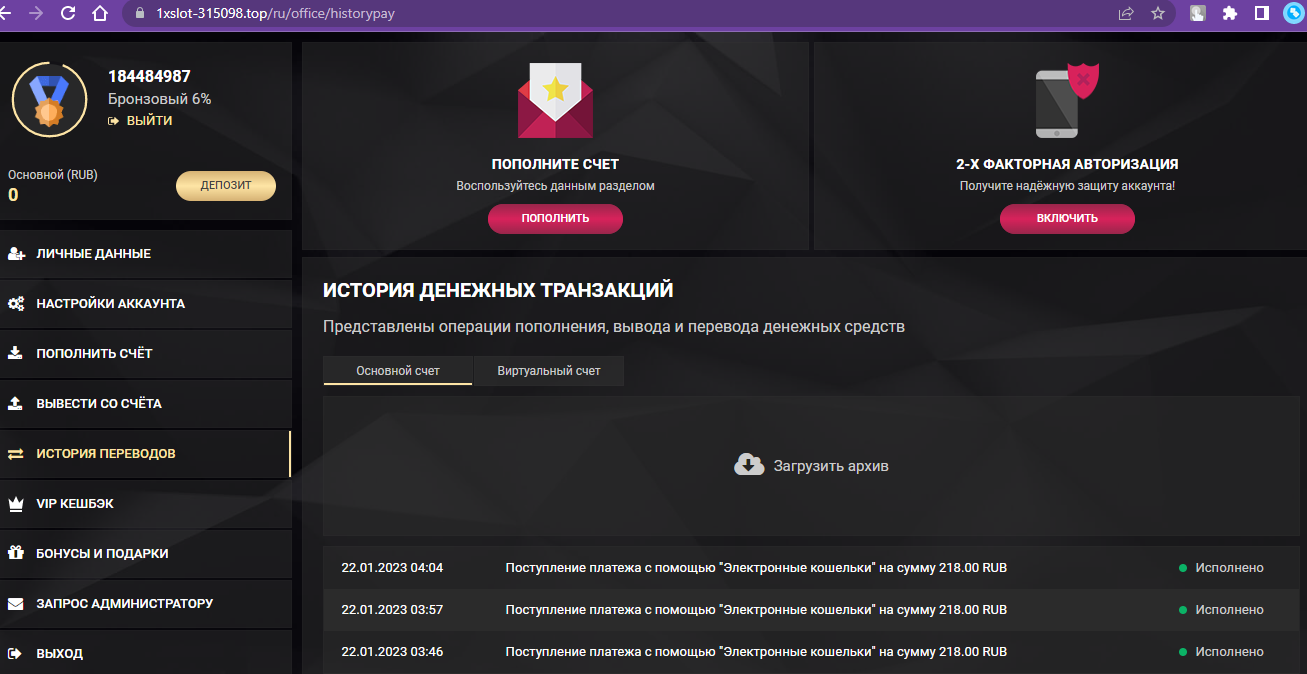Click the blue profile extension icon
1307x674 pixels.
coord(1293,14)
